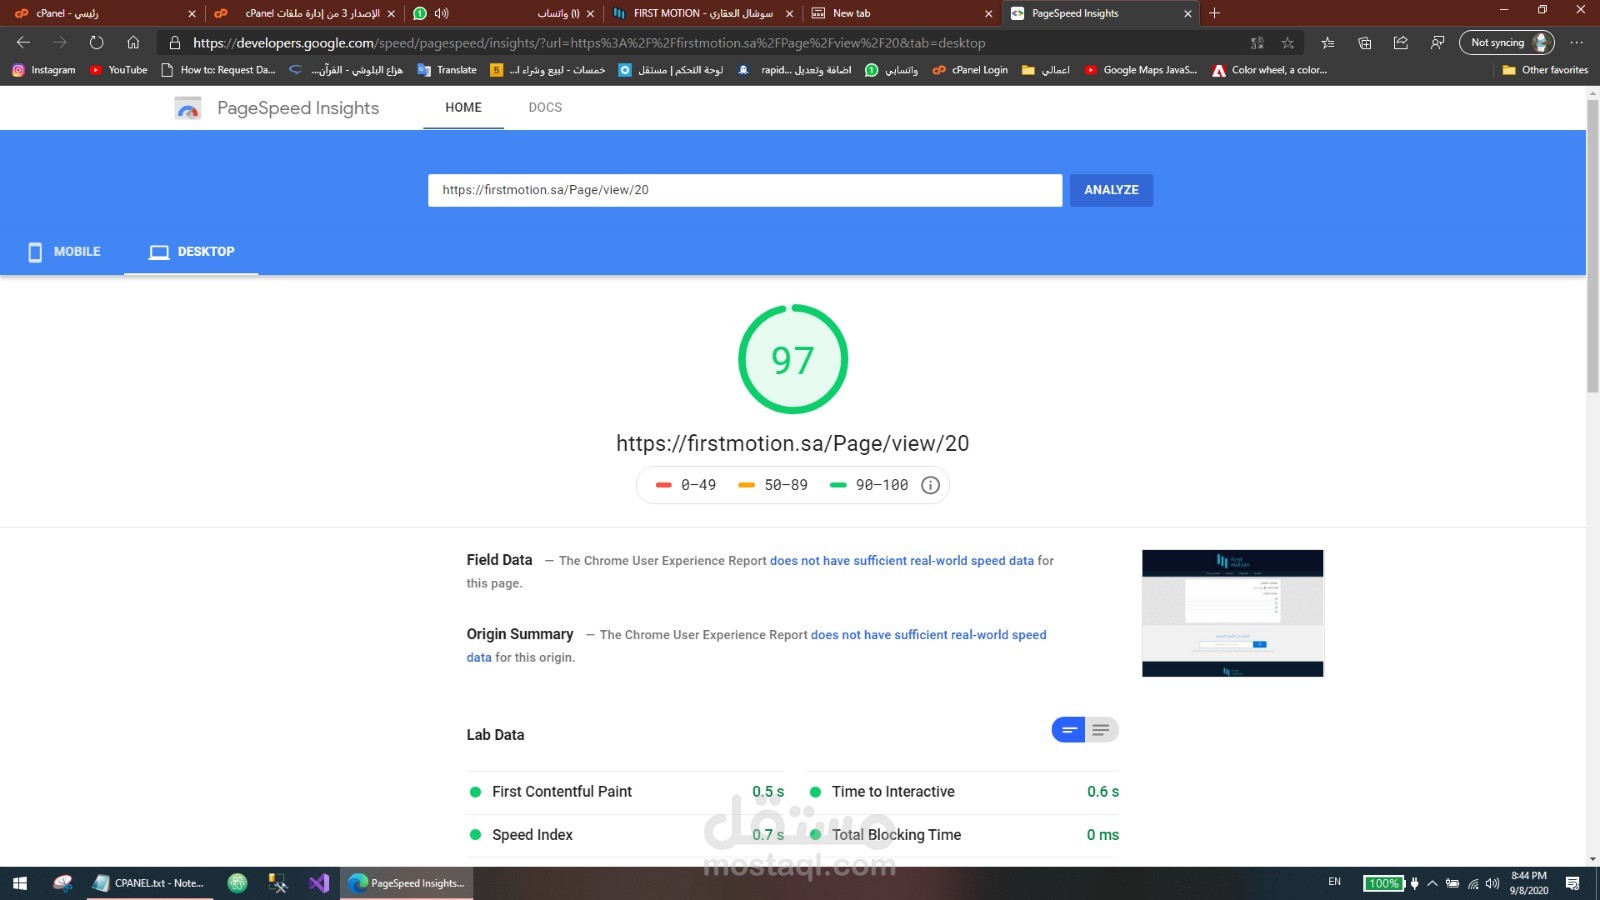Click the browser forward arrow
The width and height of the screenshot is (1600, 900).
click(60, 42)
